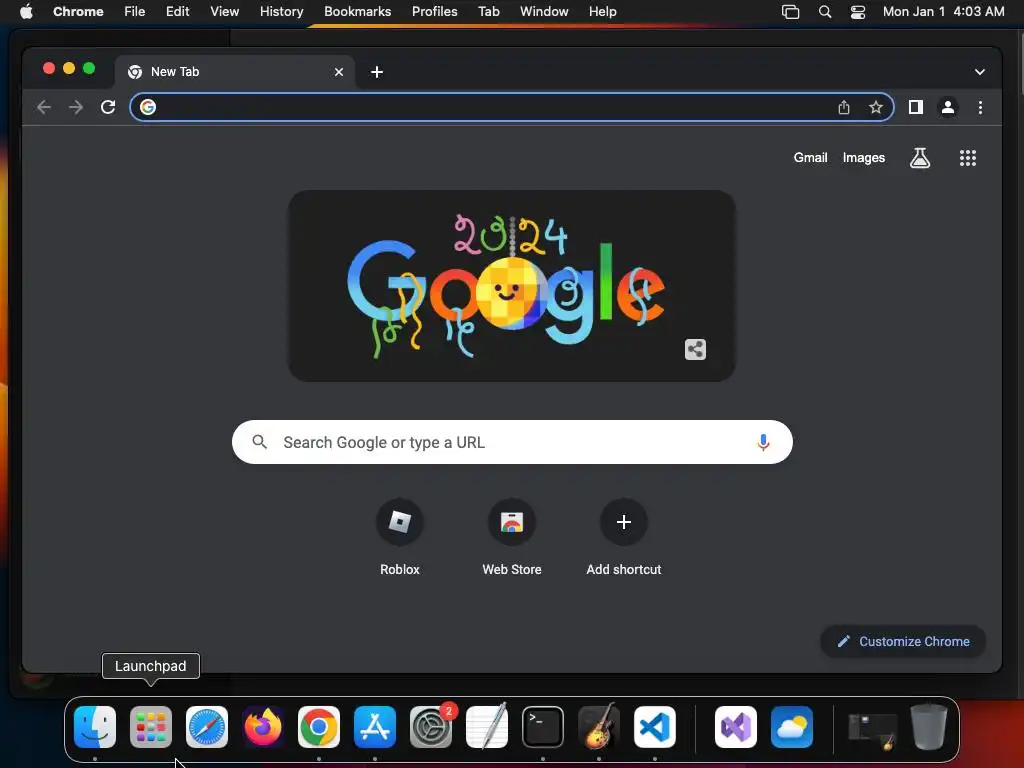Open the Chrome application menu
The image size is (1024, 768).
pos(78,12)
